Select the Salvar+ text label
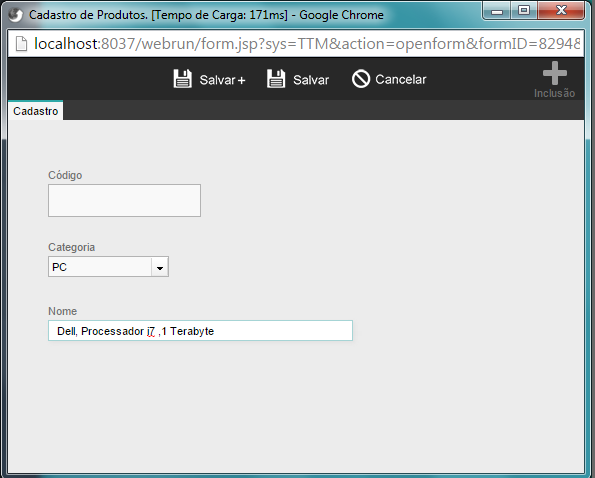The width and height of the screenshot is (595, 478). click(222, 80)
